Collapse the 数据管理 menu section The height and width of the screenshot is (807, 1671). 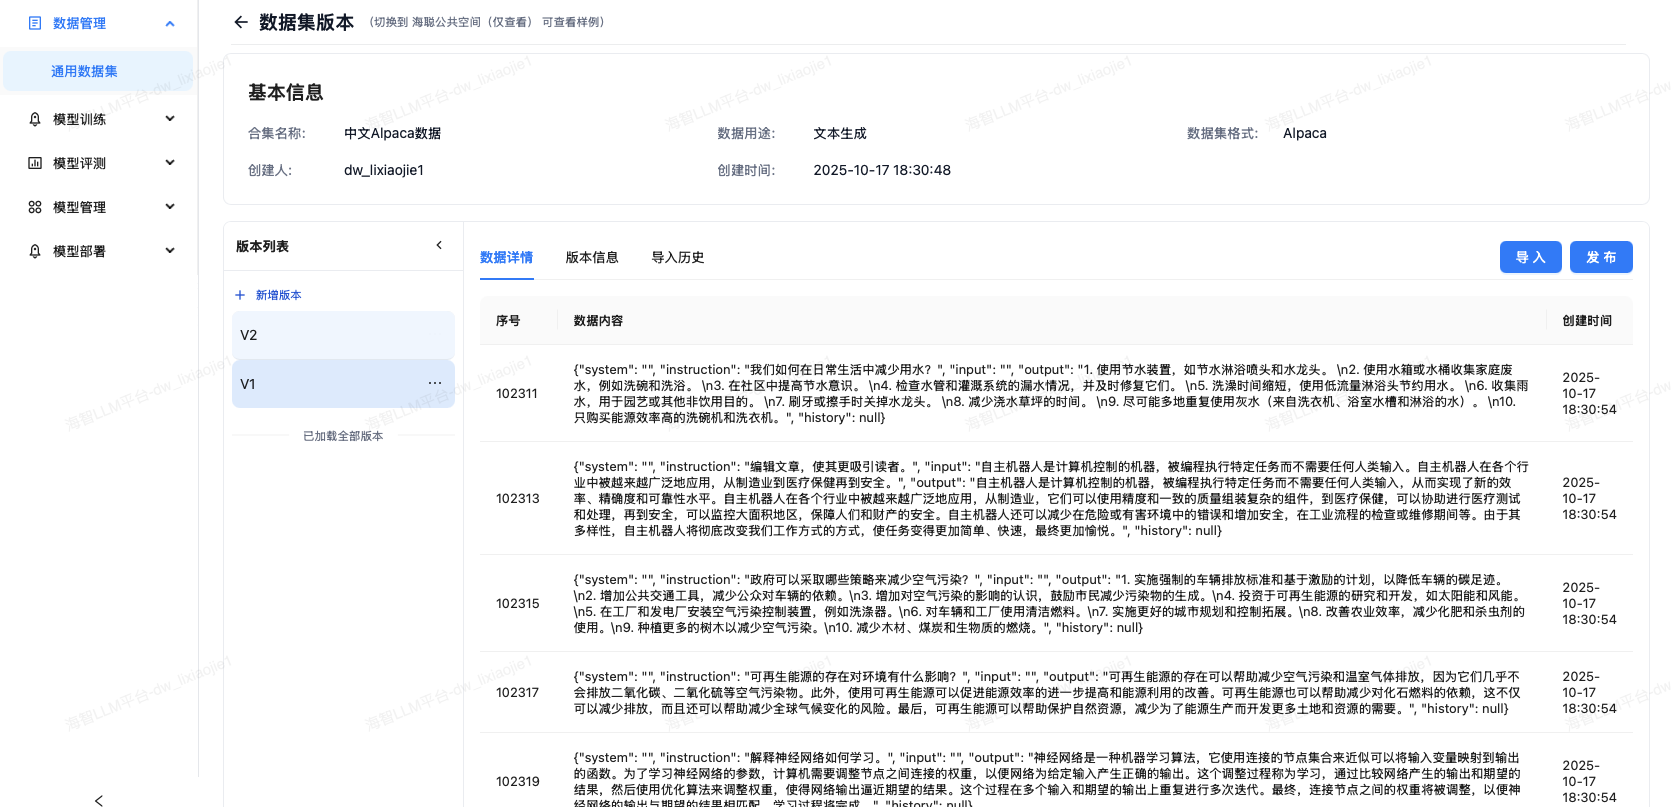170,23
